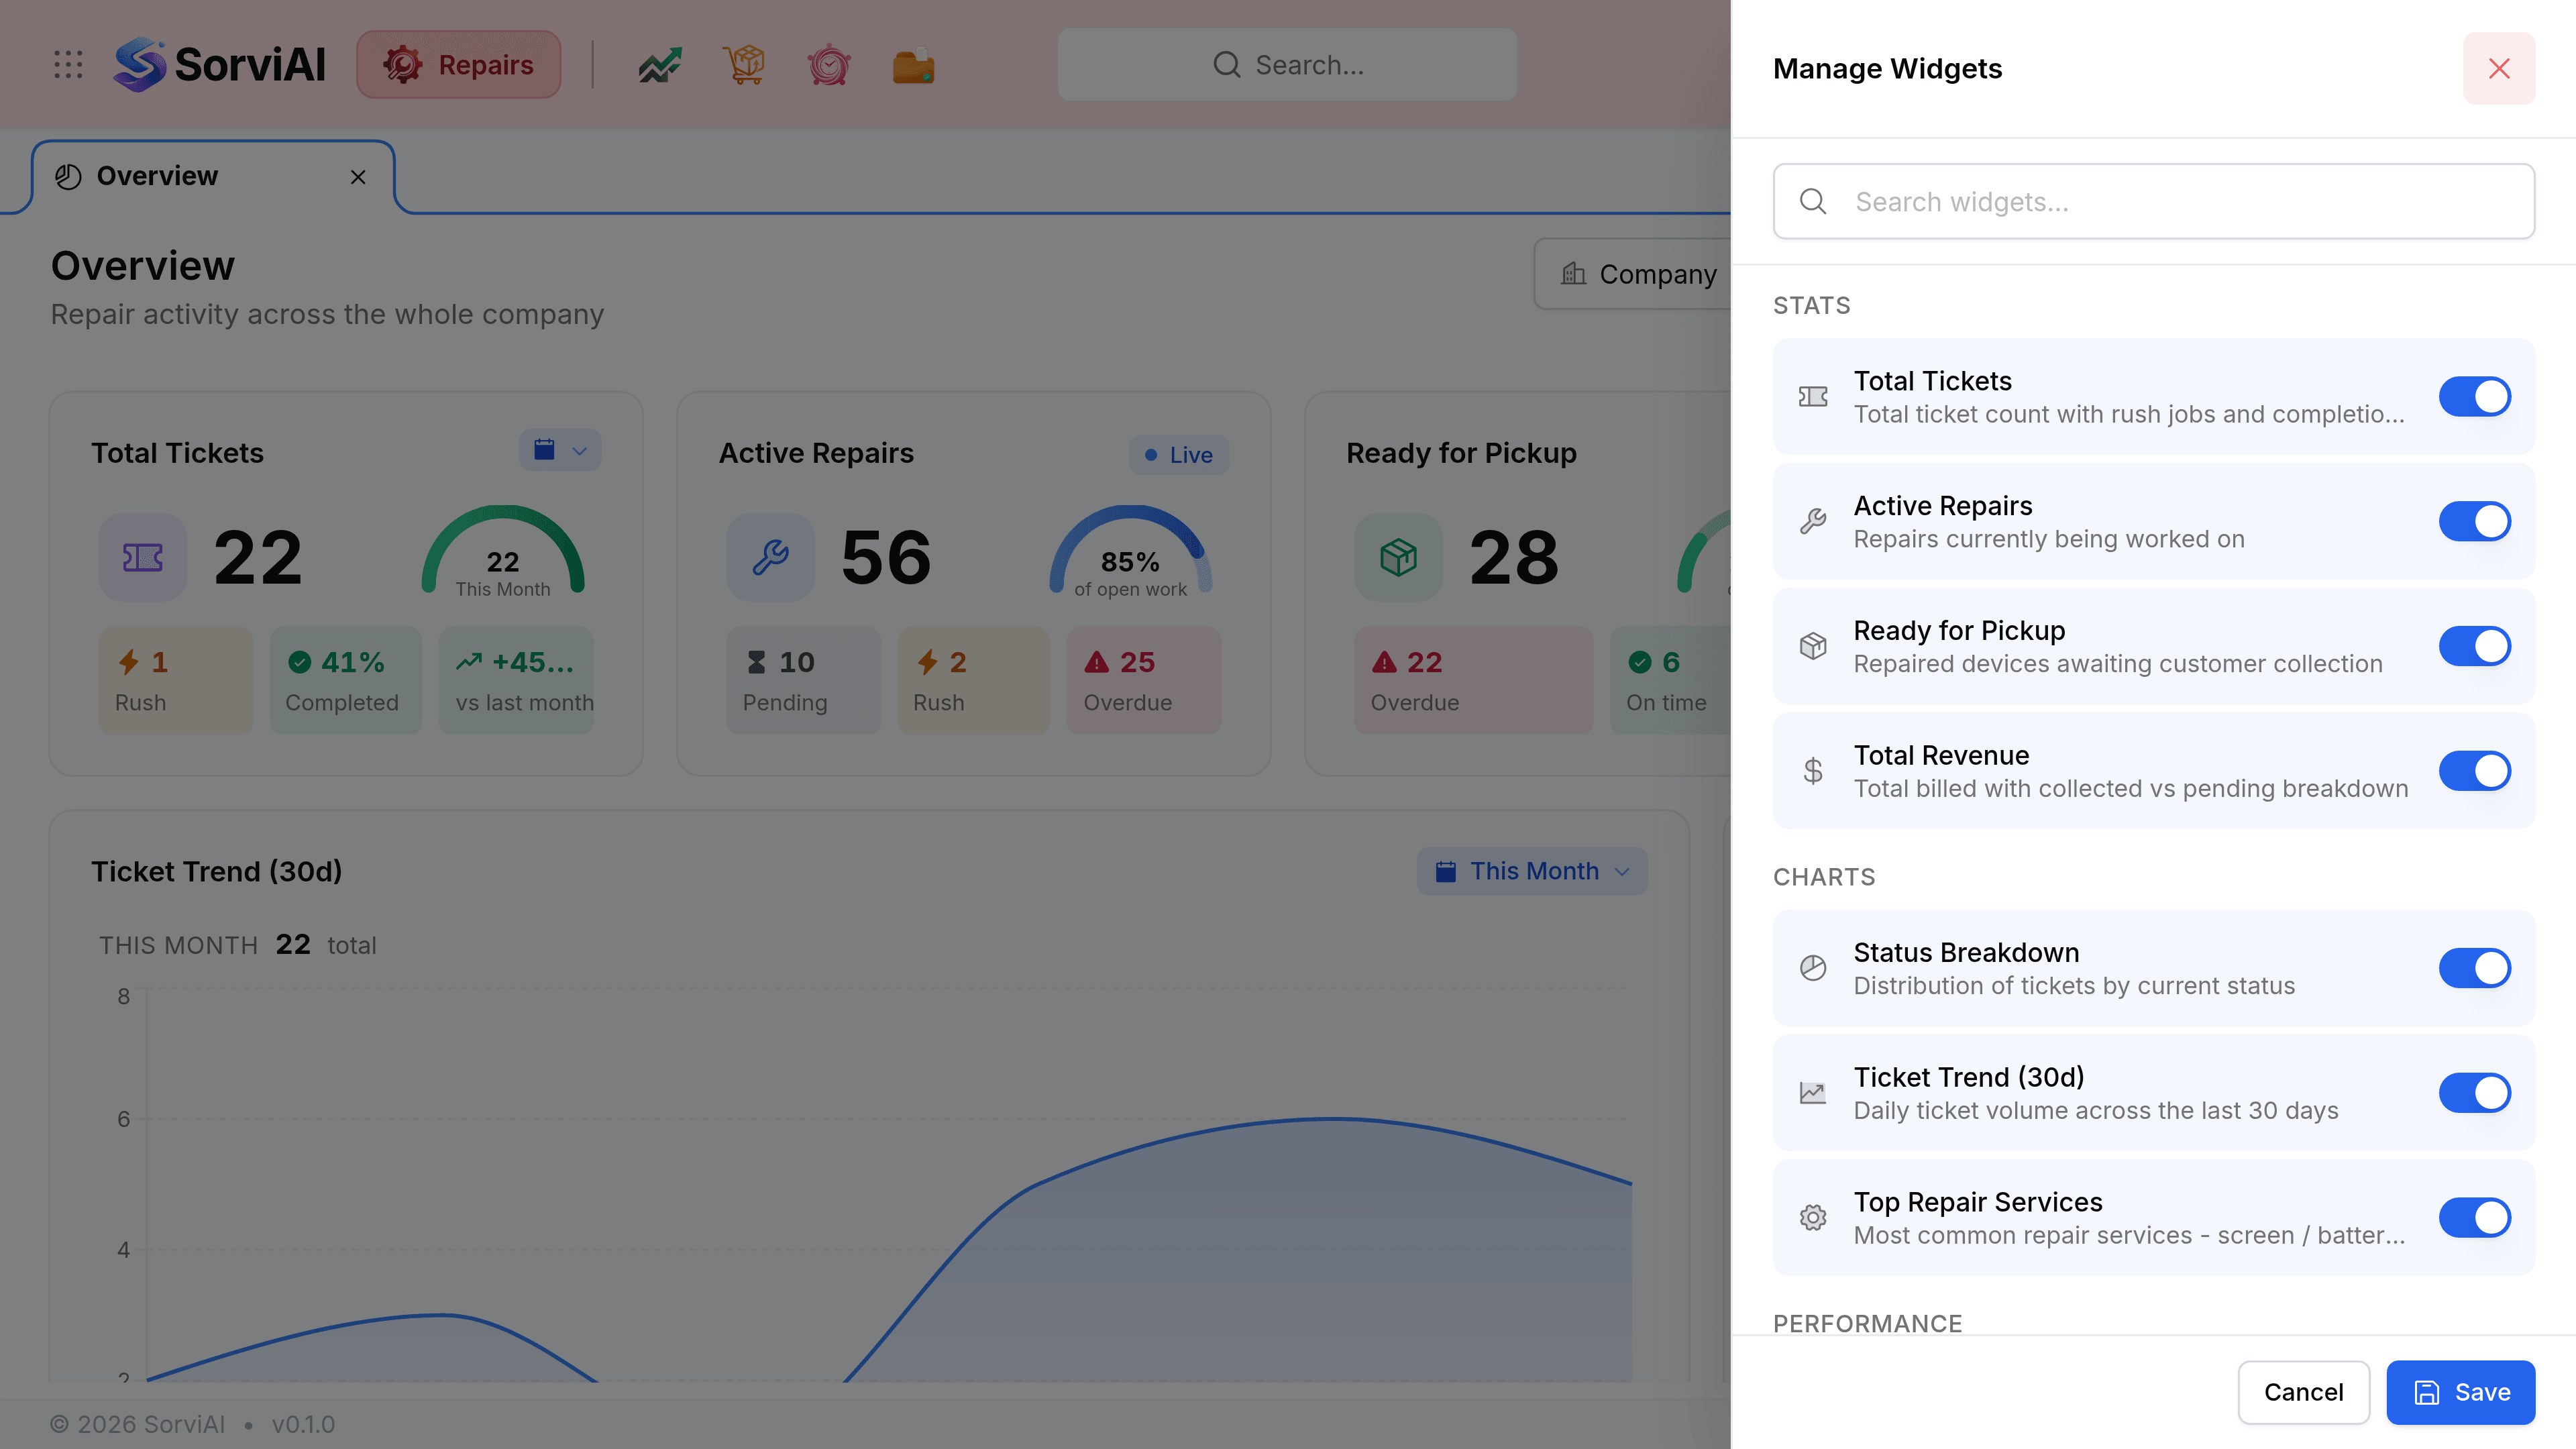Turn off the Ticket Trend (30d) widget
This screenshot has height=1449, width=2576.
[2474, 1093]
